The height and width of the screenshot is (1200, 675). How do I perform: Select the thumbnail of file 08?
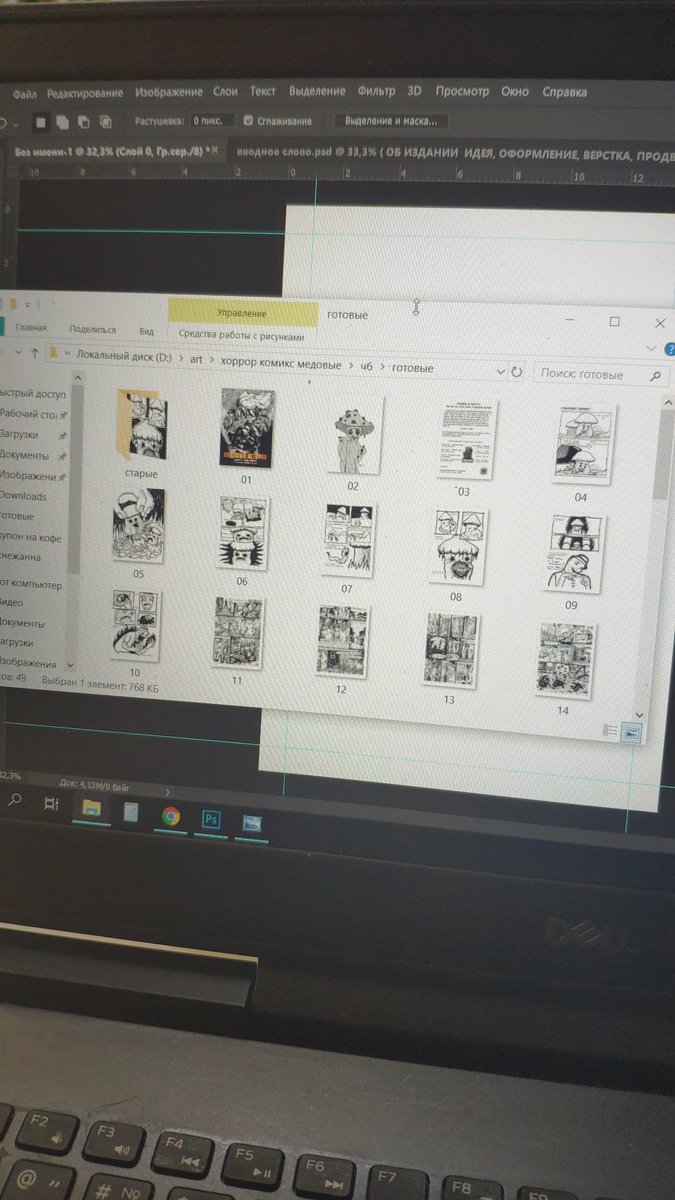click(x=458, y=546)
